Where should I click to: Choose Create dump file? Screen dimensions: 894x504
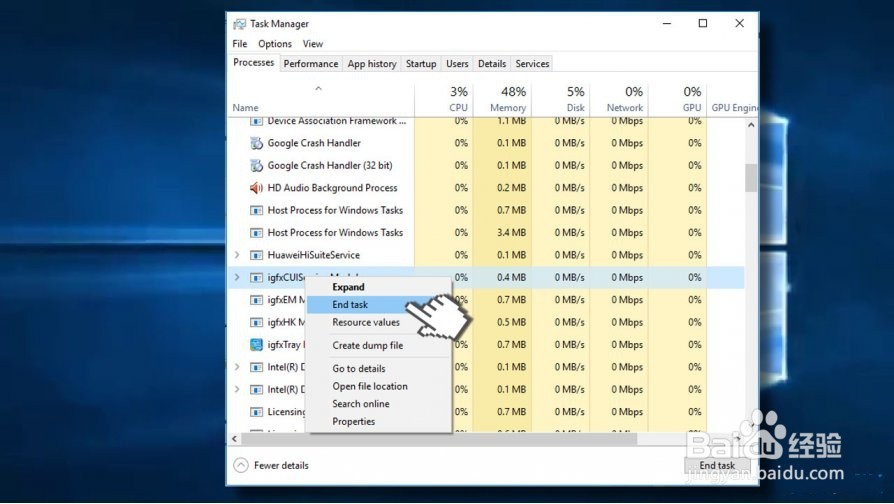pyautogui.click(x=379, y=346)
